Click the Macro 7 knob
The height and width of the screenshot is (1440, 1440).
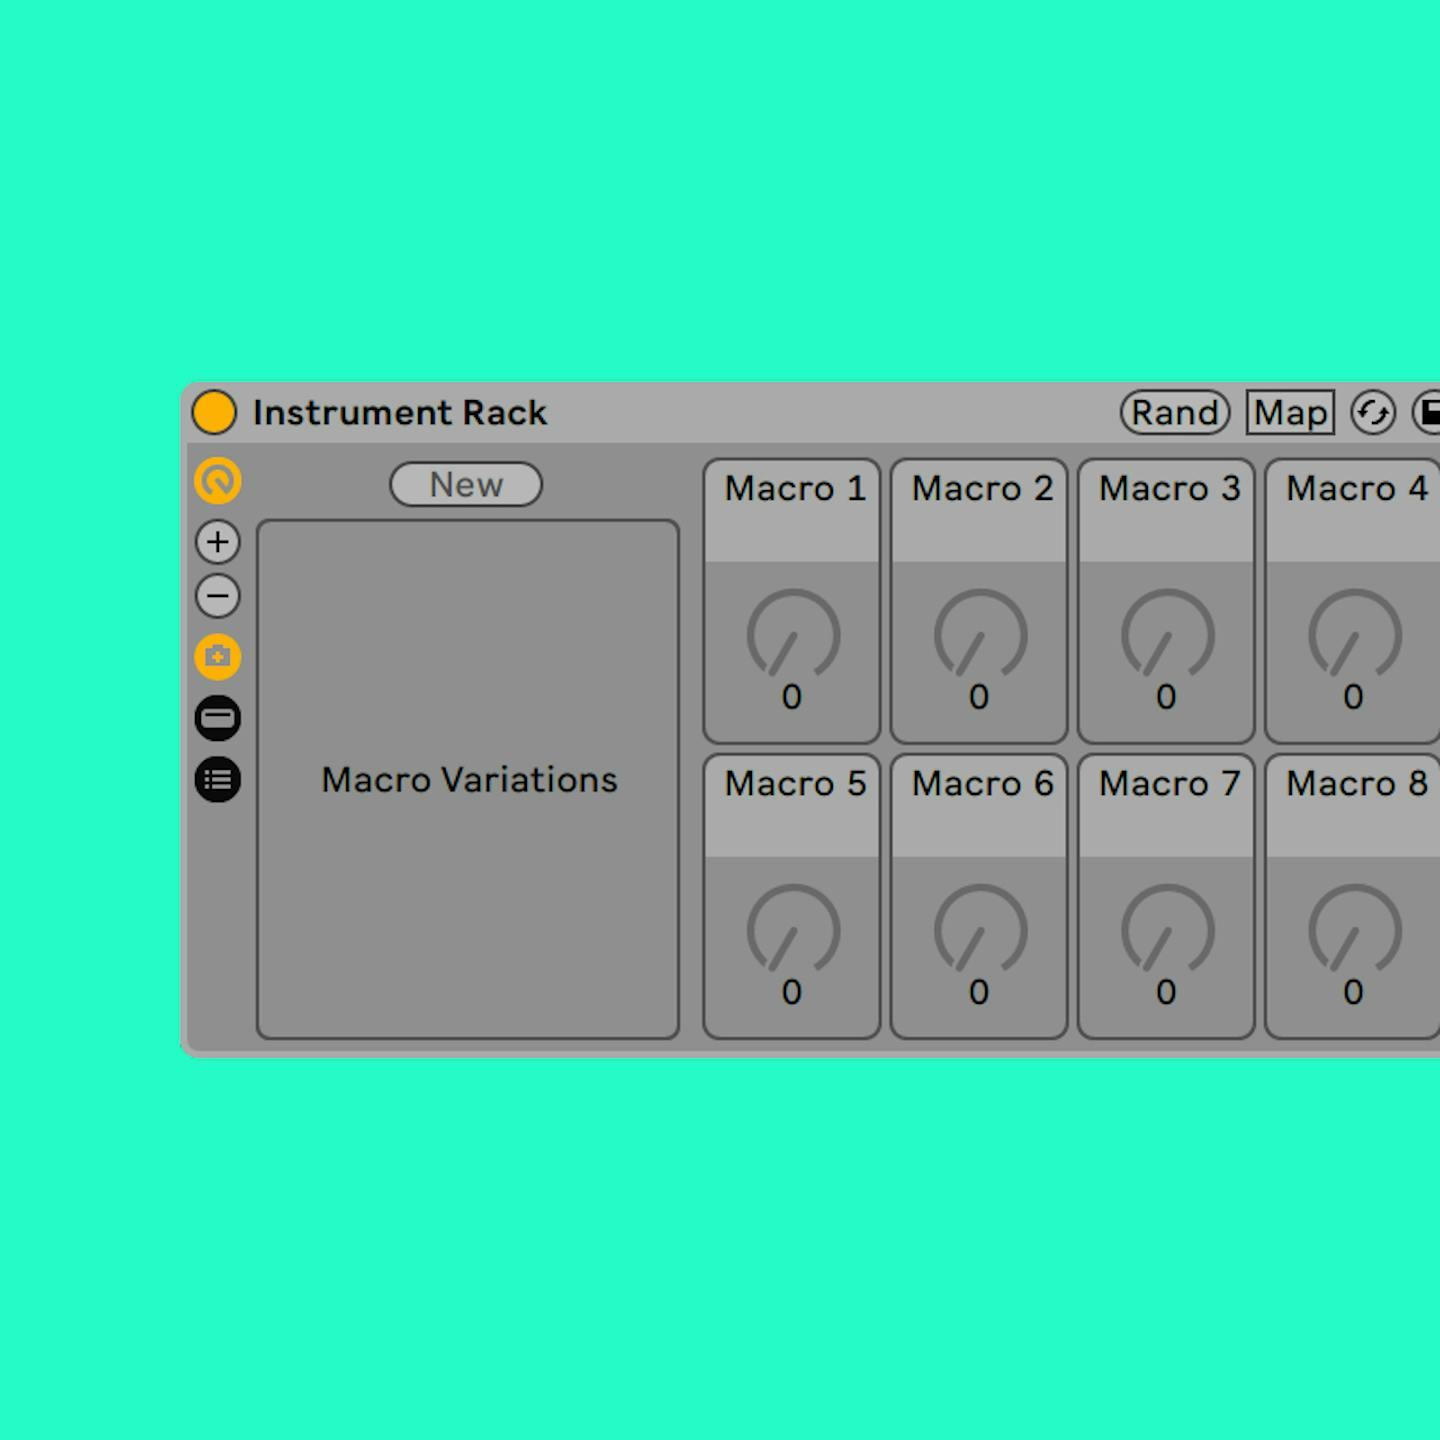coord(1167,929)
